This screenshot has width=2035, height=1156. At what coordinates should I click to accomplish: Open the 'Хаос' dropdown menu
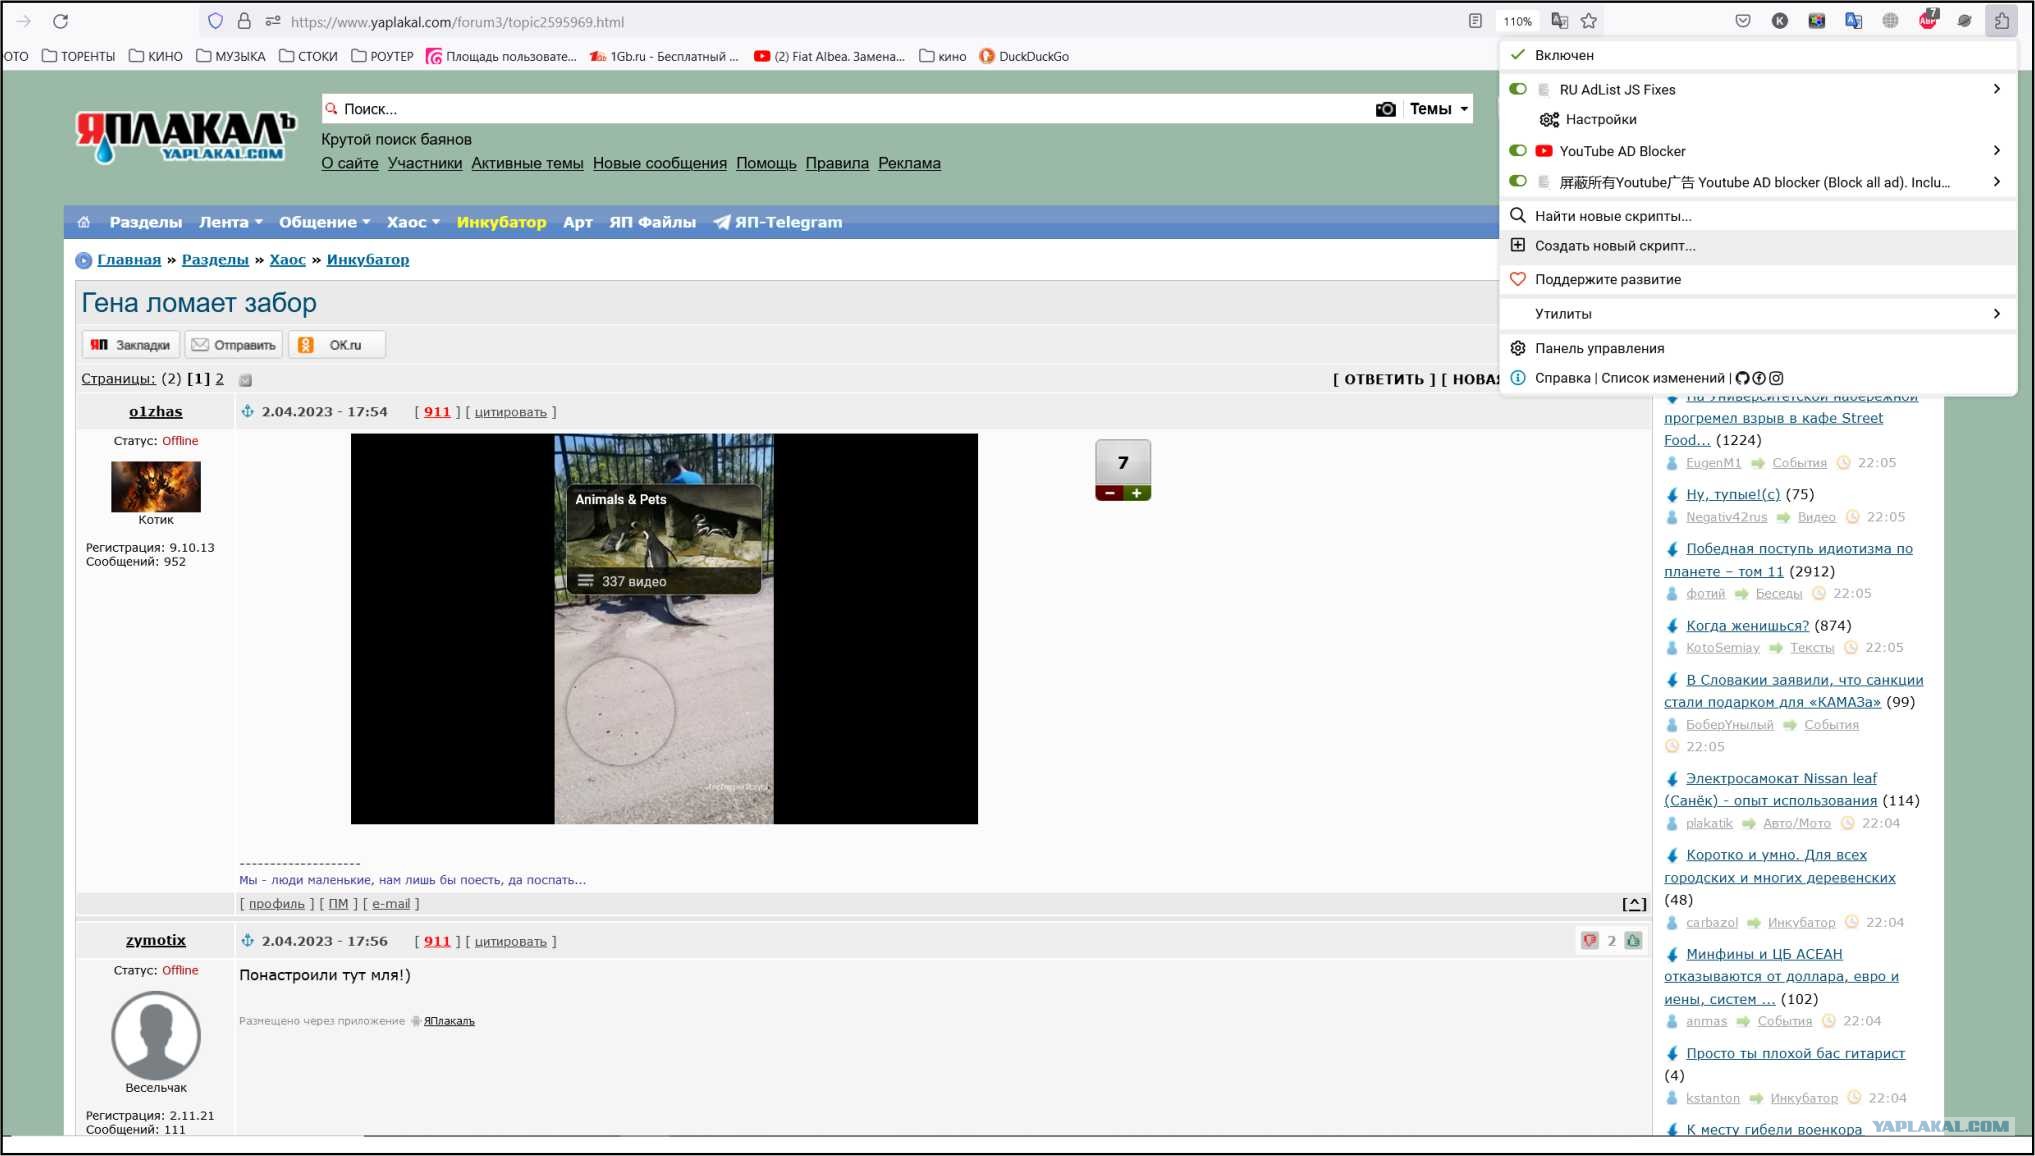(413, 222)
